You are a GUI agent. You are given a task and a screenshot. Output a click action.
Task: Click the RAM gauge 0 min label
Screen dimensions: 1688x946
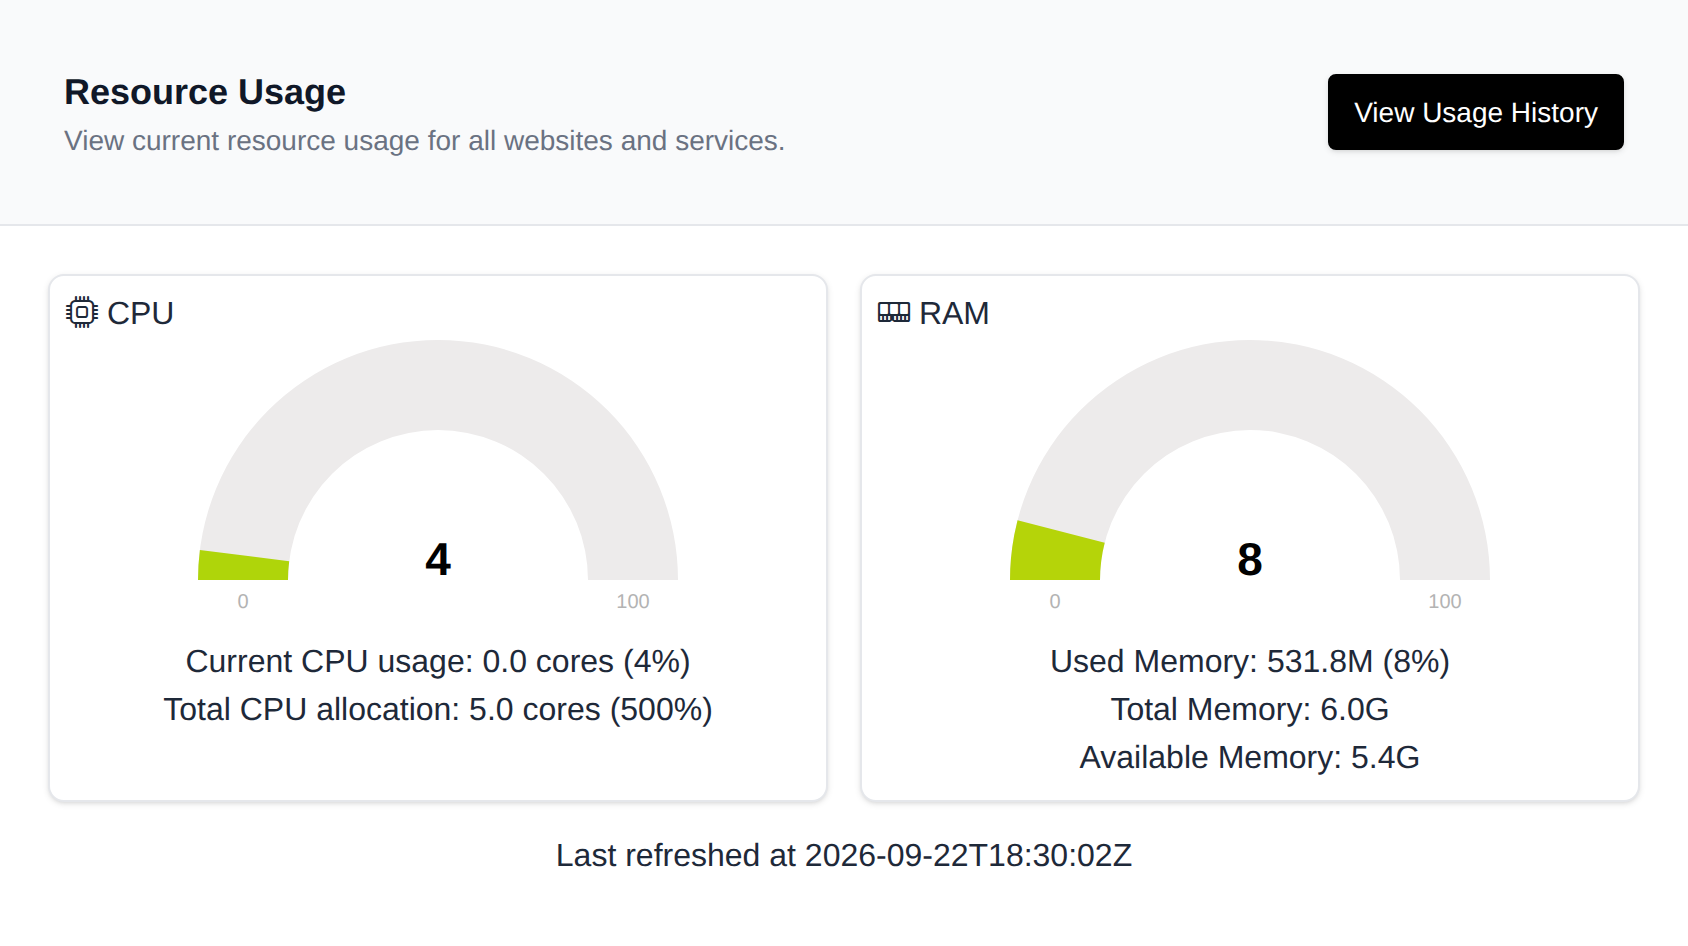click(x=1055, y=601)
